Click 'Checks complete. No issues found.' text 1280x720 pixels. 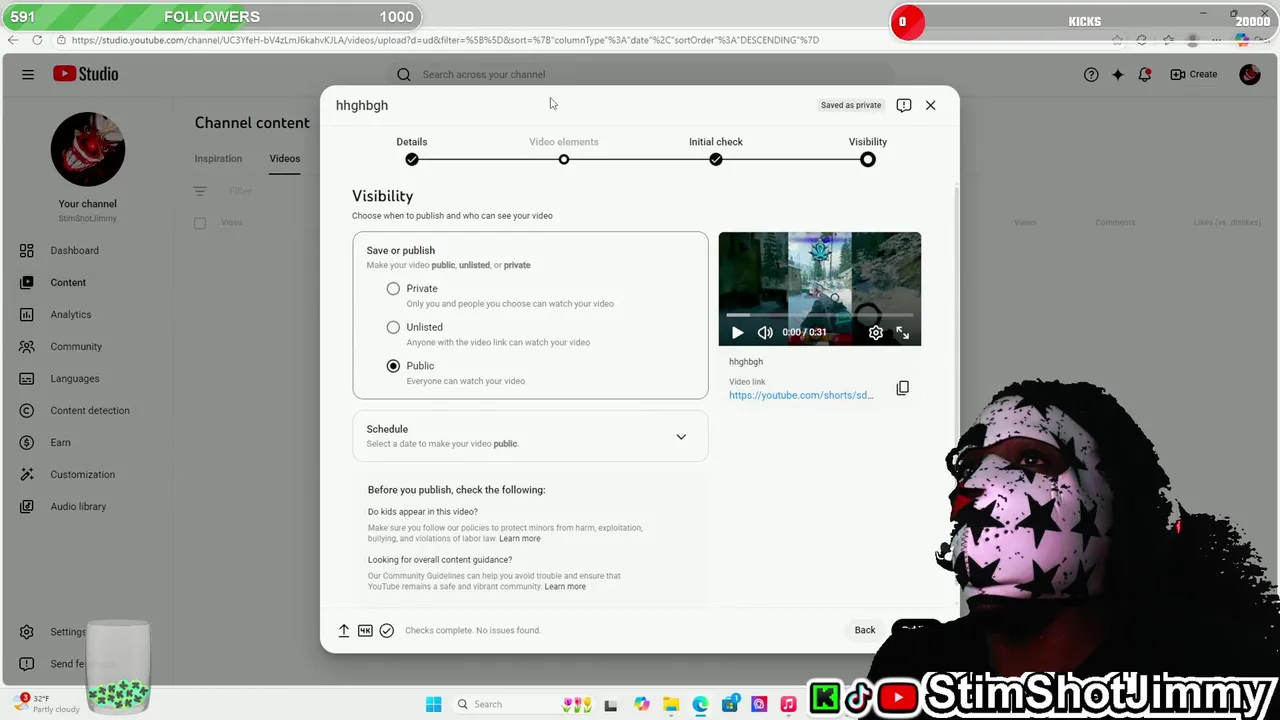coord(473,630)
